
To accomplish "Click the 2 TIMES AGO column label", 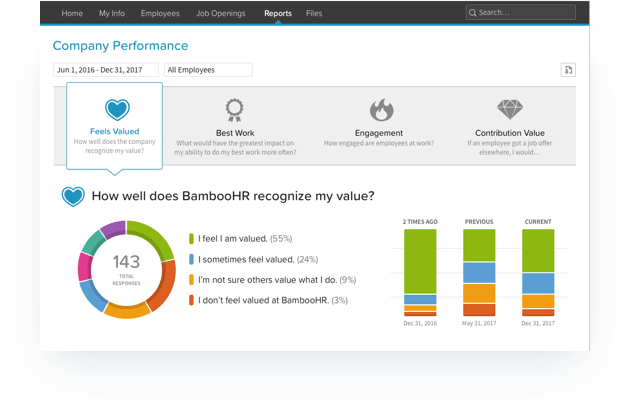I will (x=420, y=221).
